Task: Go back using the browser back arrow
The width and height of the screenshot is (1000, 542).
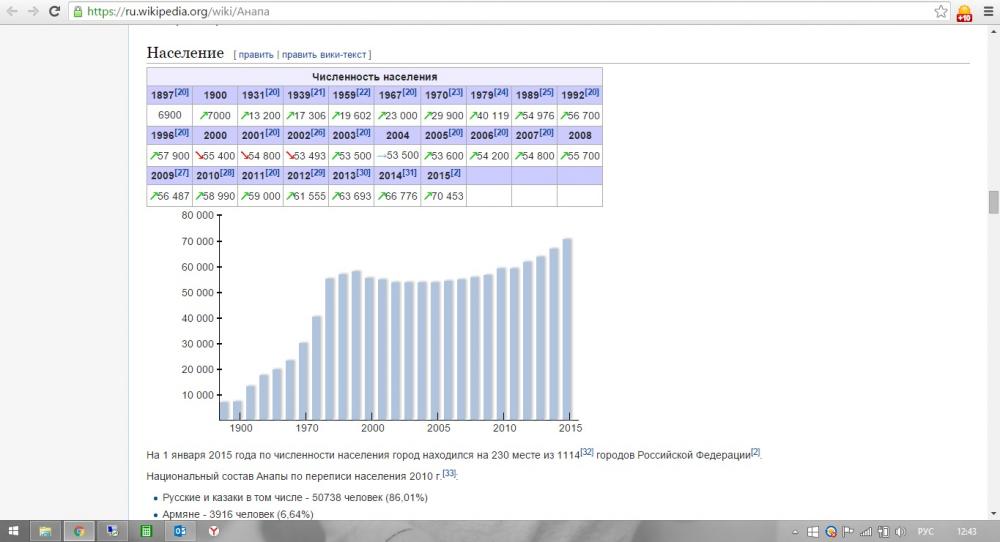Action: pos(12,11)
